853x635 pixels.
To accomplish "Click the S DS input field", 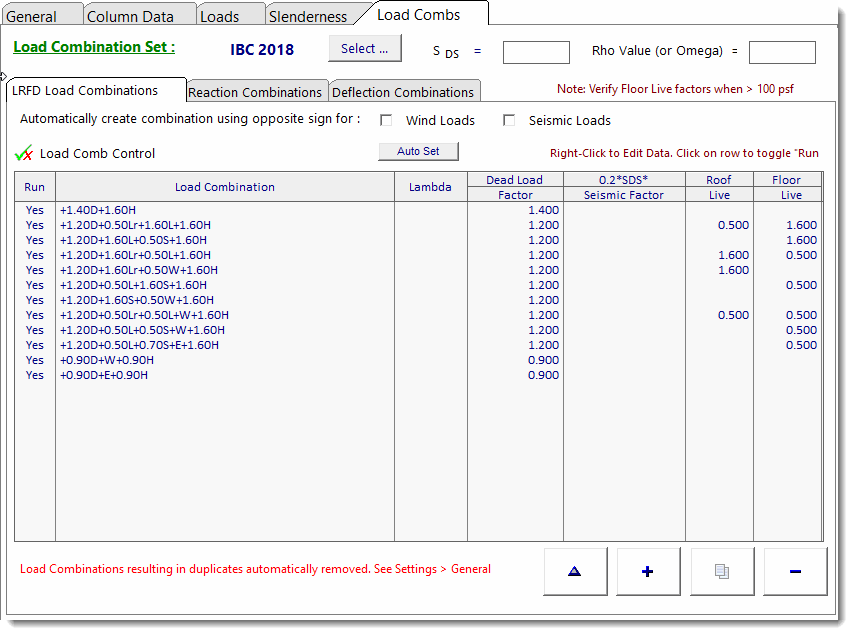I will (x=536, y=52).
